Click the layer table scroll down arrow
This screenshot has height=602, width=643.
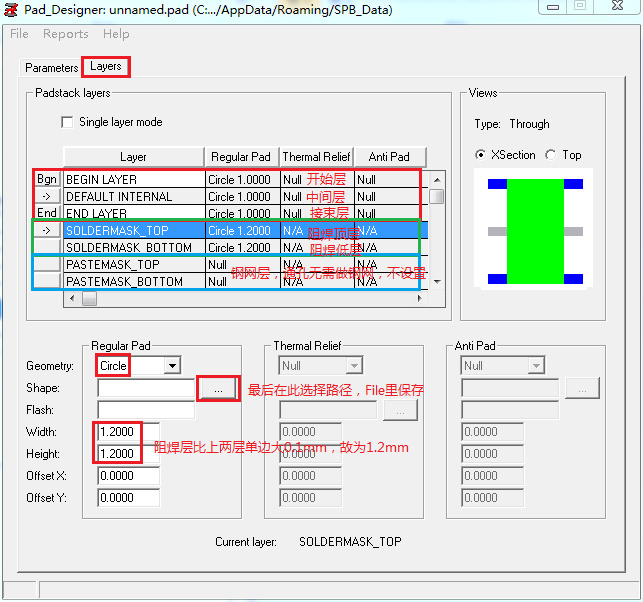tap(437, 281)
